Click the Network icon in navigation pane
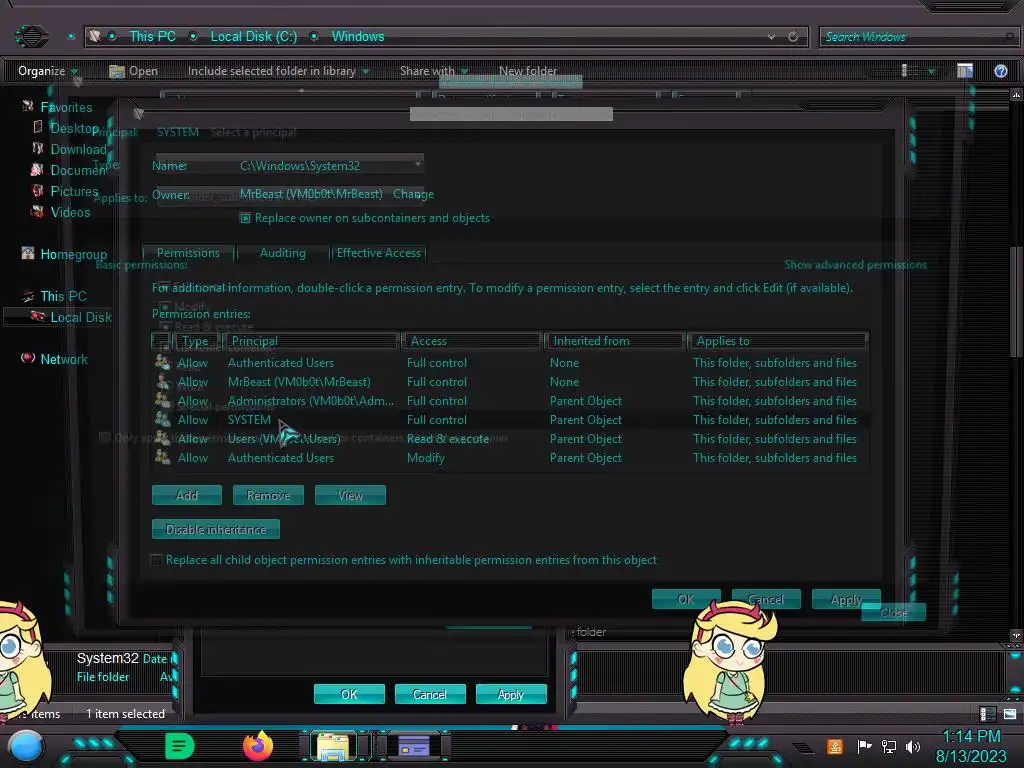The width and height of the screenshot is (1024, 768). (x=27, y=358)
